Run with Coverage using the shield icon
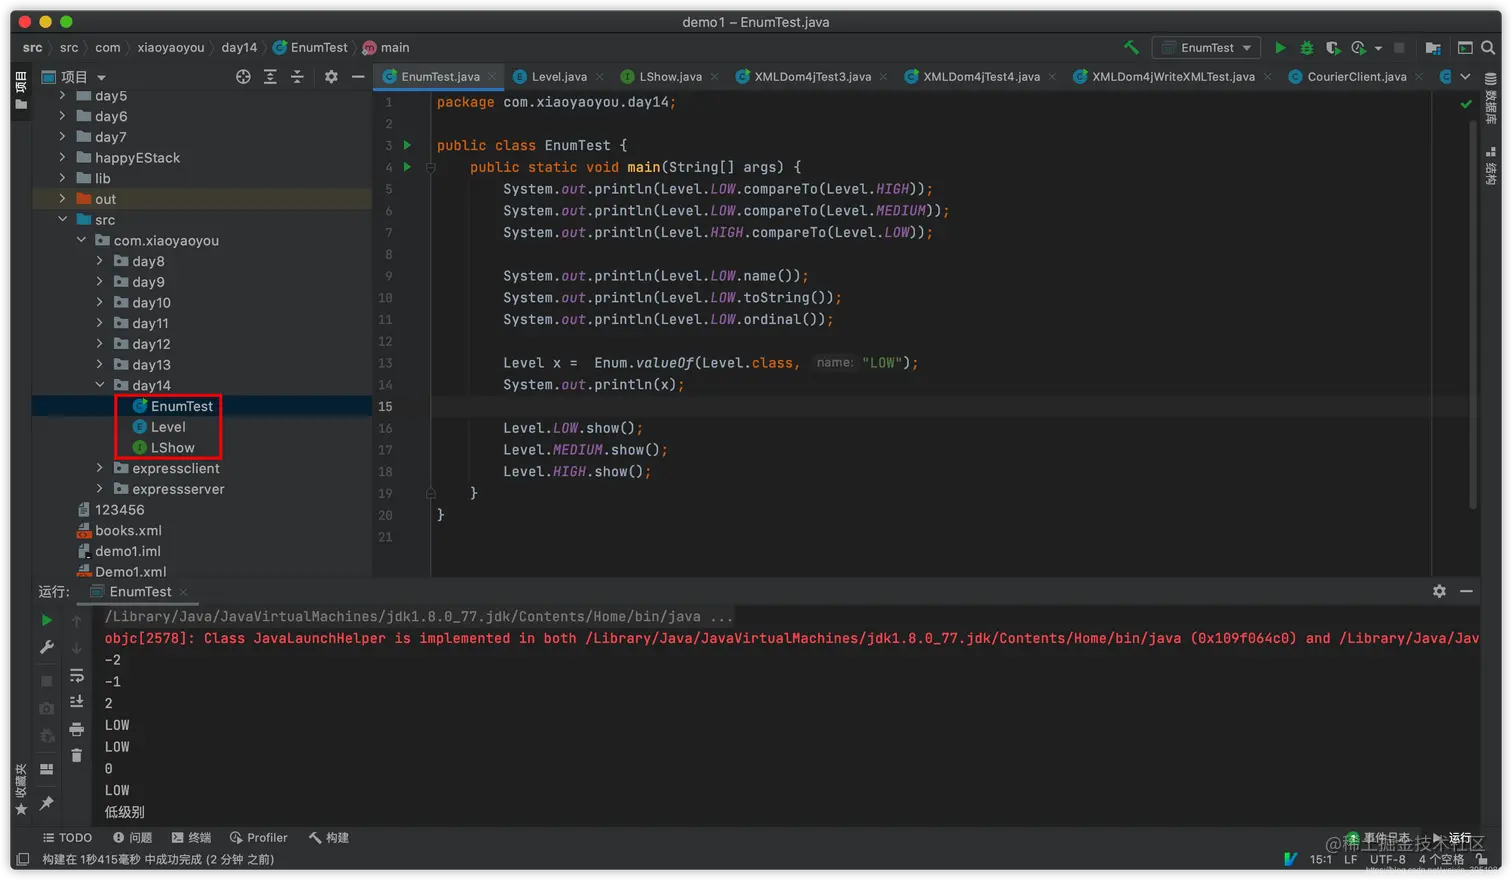This screenshot has width=1512, height=880. [1332, 47]
